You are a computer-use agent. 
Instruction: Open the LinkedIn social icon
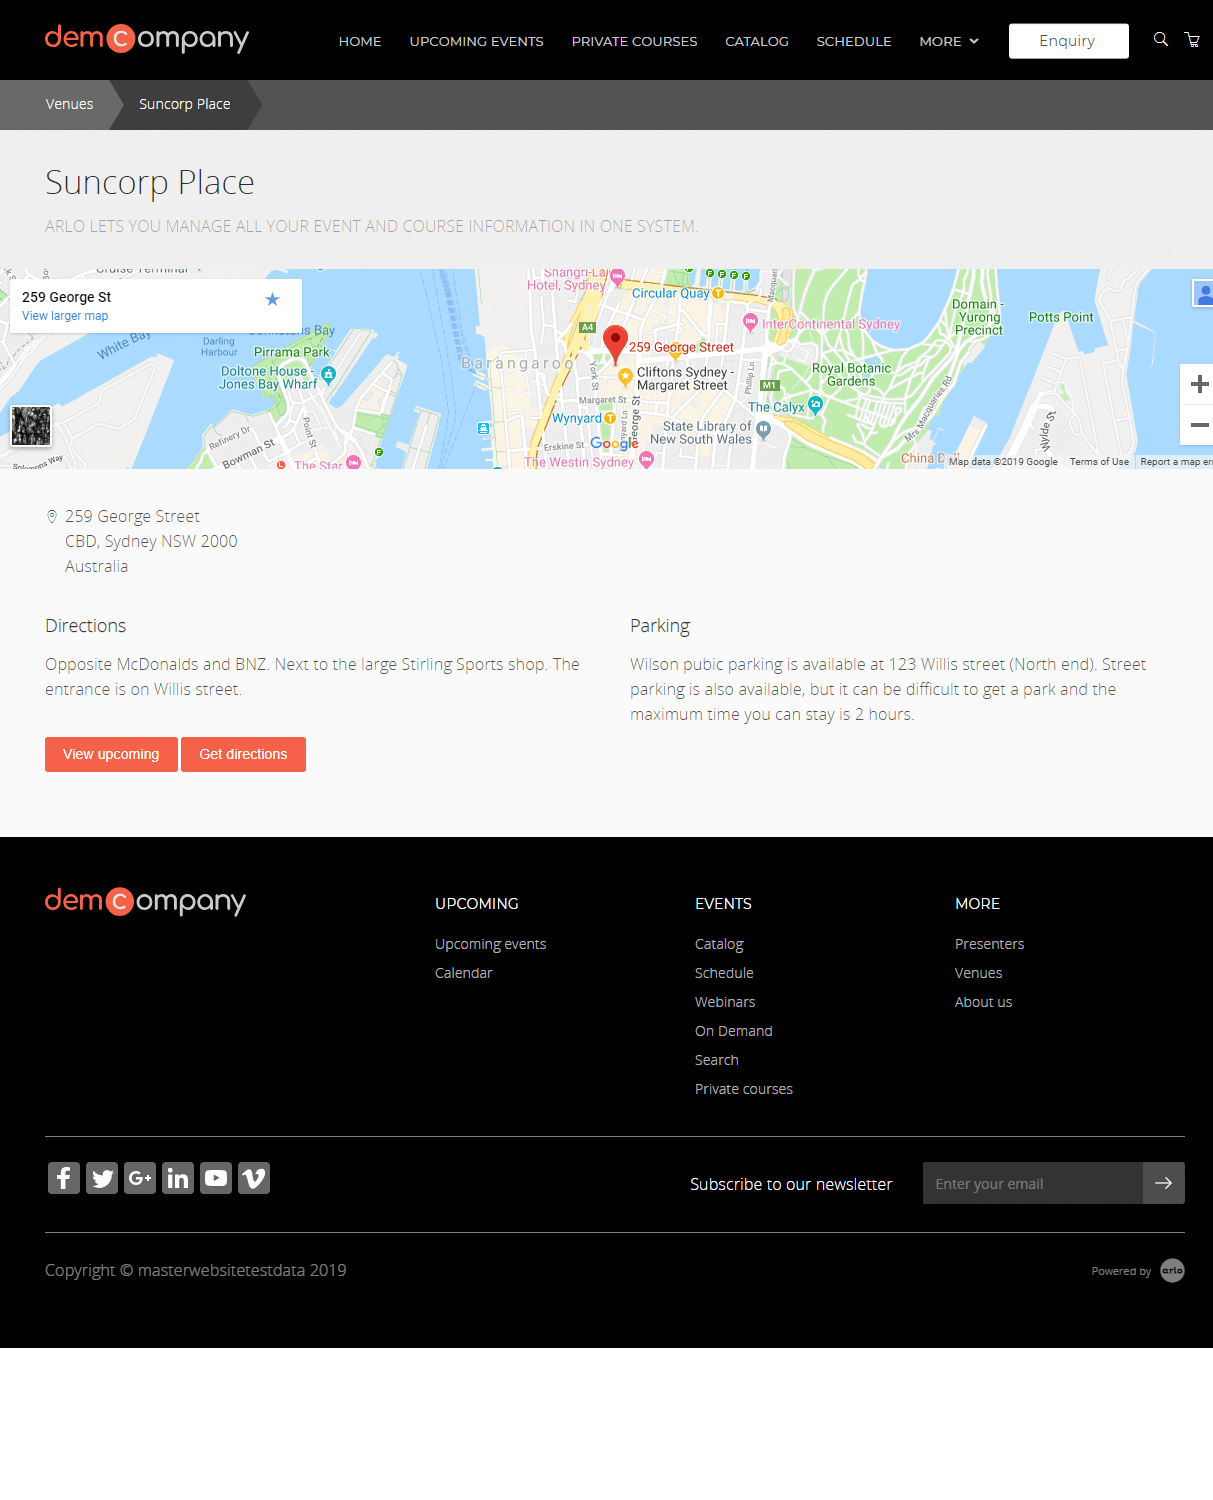(178, 1178)
